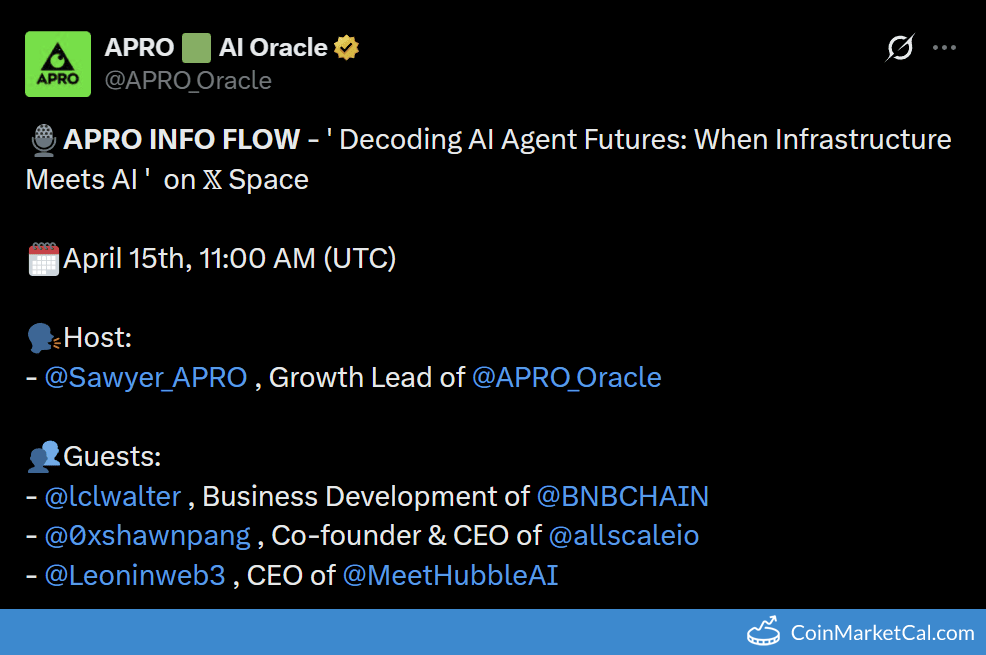Image resolution: width=986 pixels, height=655 pixels.
Task: Click the microphone emoji before APRO INFO FLOW
Action: (43, 140)
